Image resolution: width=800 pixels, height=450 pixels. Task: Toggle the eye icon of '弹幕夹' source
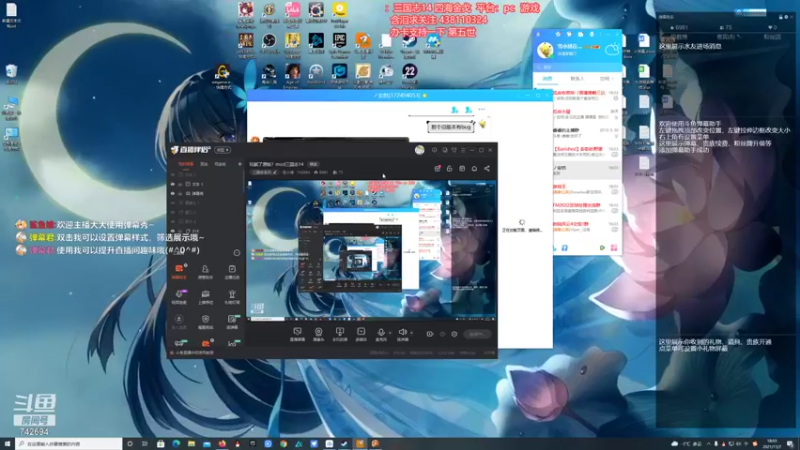click(173, 193)
